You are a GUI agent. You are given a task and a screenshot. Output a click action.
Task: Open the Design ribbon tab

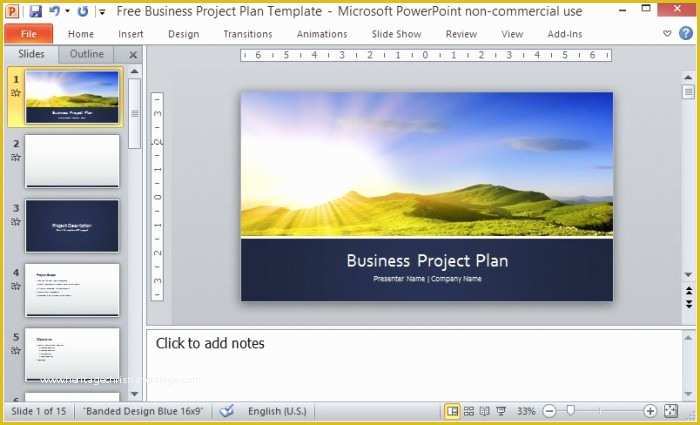tap(183, 34)
